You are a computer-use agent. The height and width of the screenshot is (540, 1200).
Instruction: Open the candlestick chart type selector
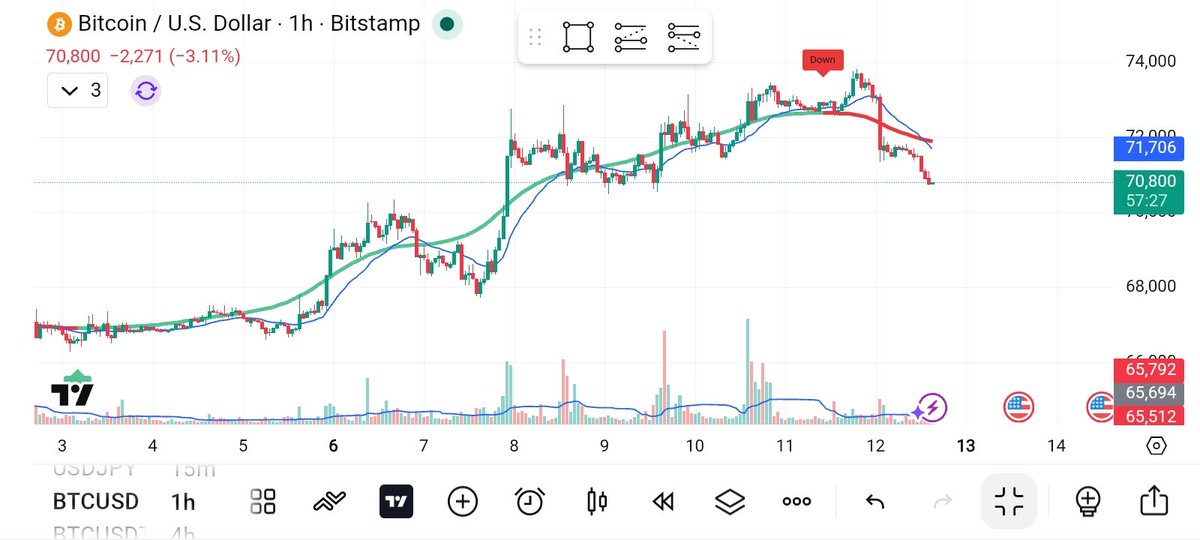[597, 501]
